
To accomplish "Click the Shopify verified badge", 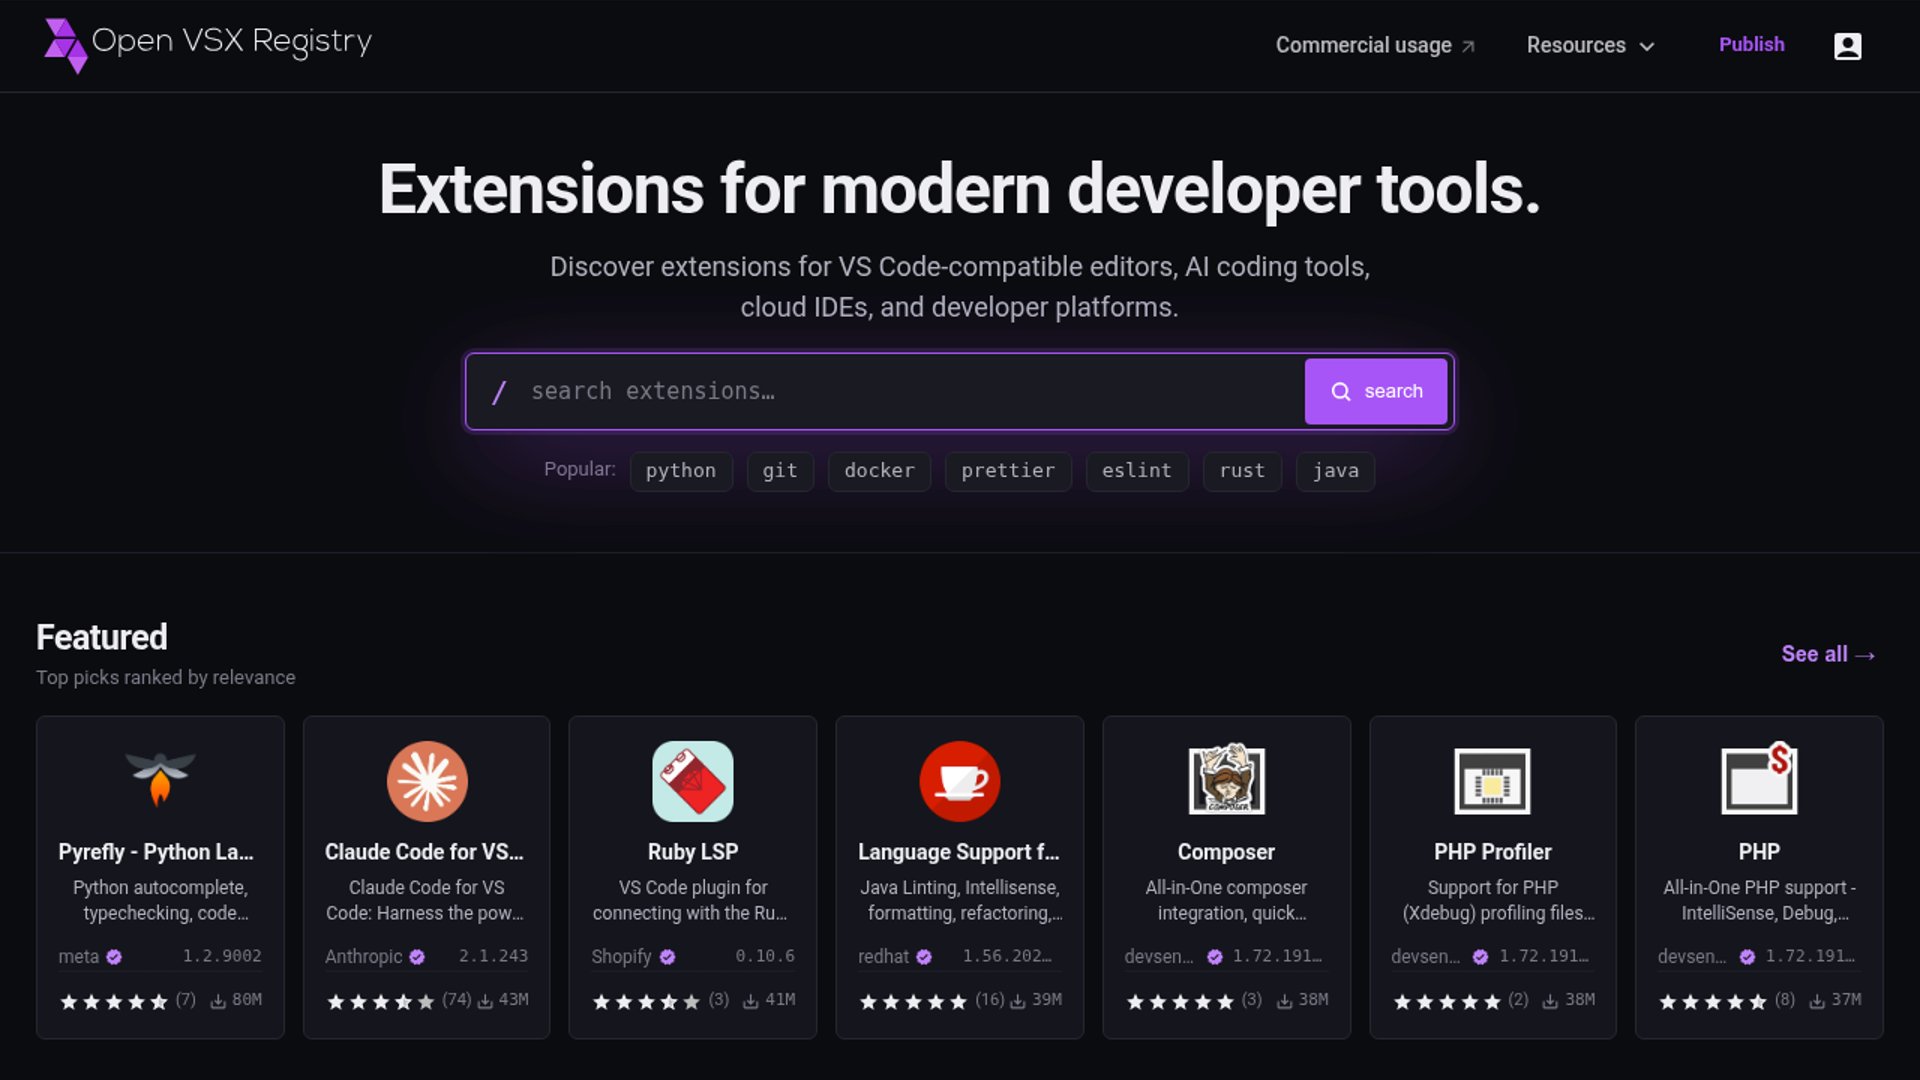I will point(667,957).
